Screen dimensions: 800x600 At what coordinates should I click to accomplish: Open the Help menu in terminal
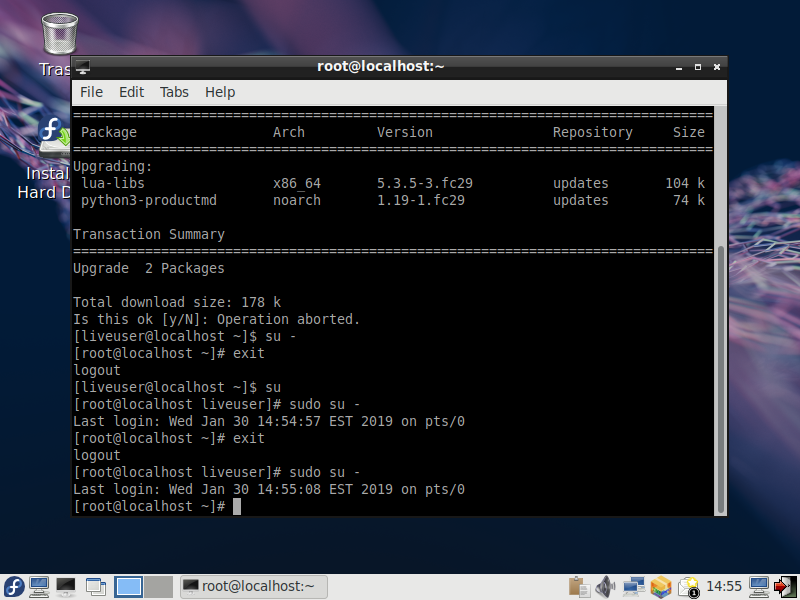click(220, 92)
